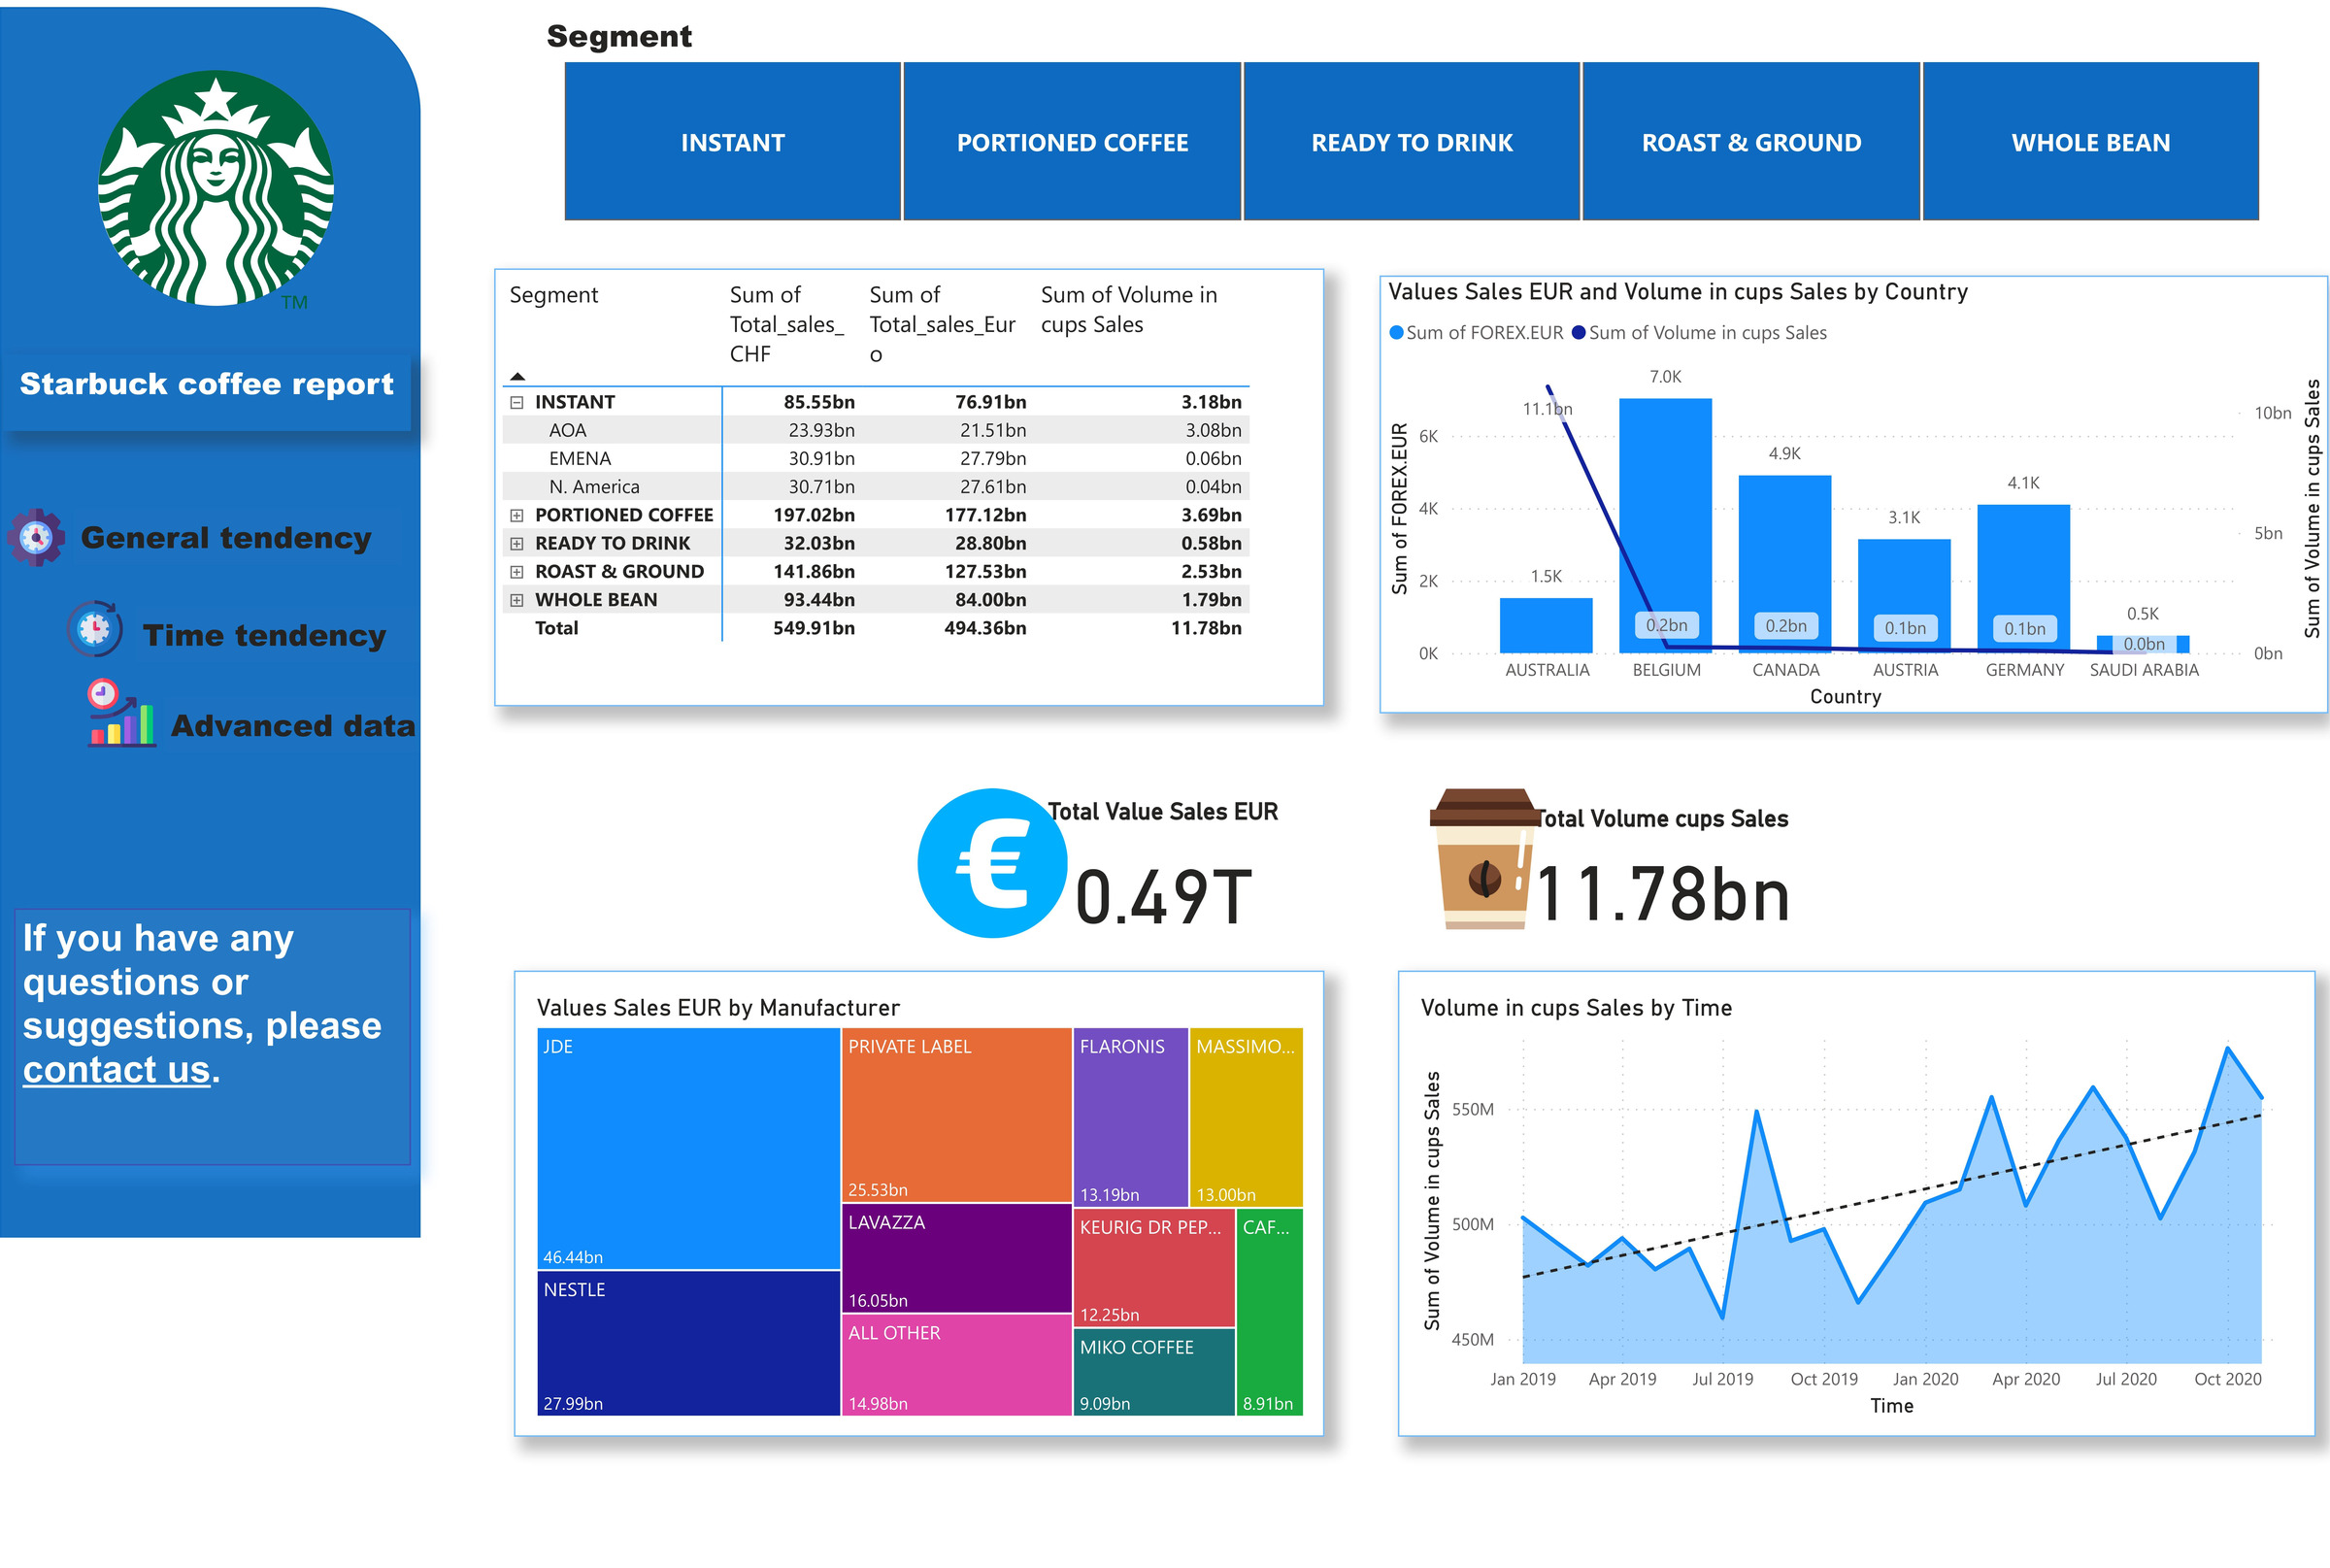Sort by Sum of Total_sales_CHF header
This screenshot has height=1568, width=2330.
(x=786, y=324)
